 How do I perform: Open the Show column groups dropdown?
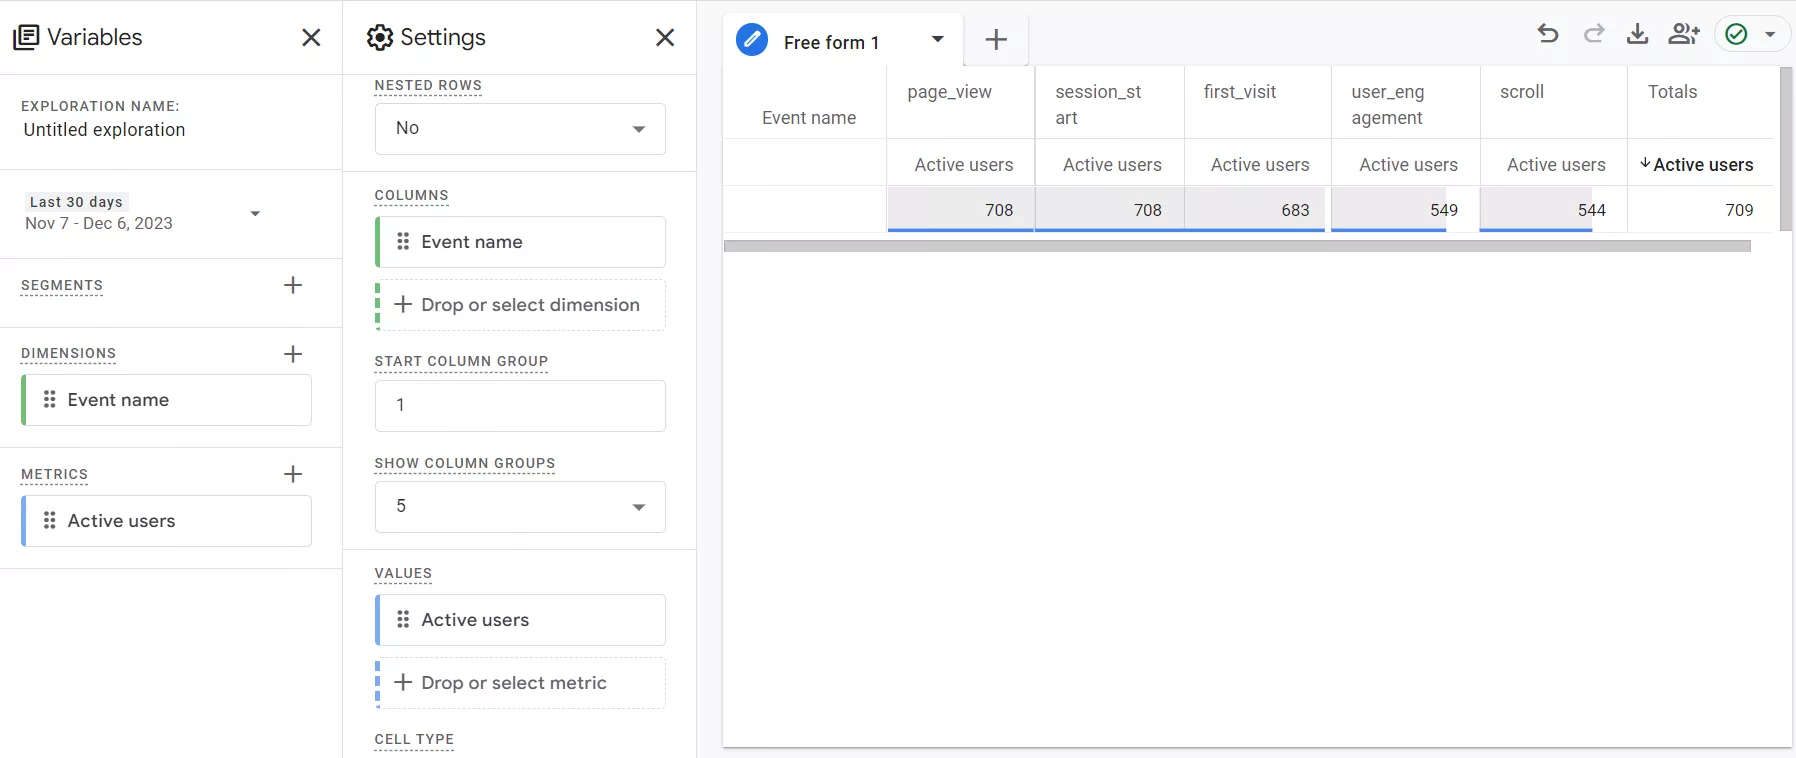click(520, 507)
